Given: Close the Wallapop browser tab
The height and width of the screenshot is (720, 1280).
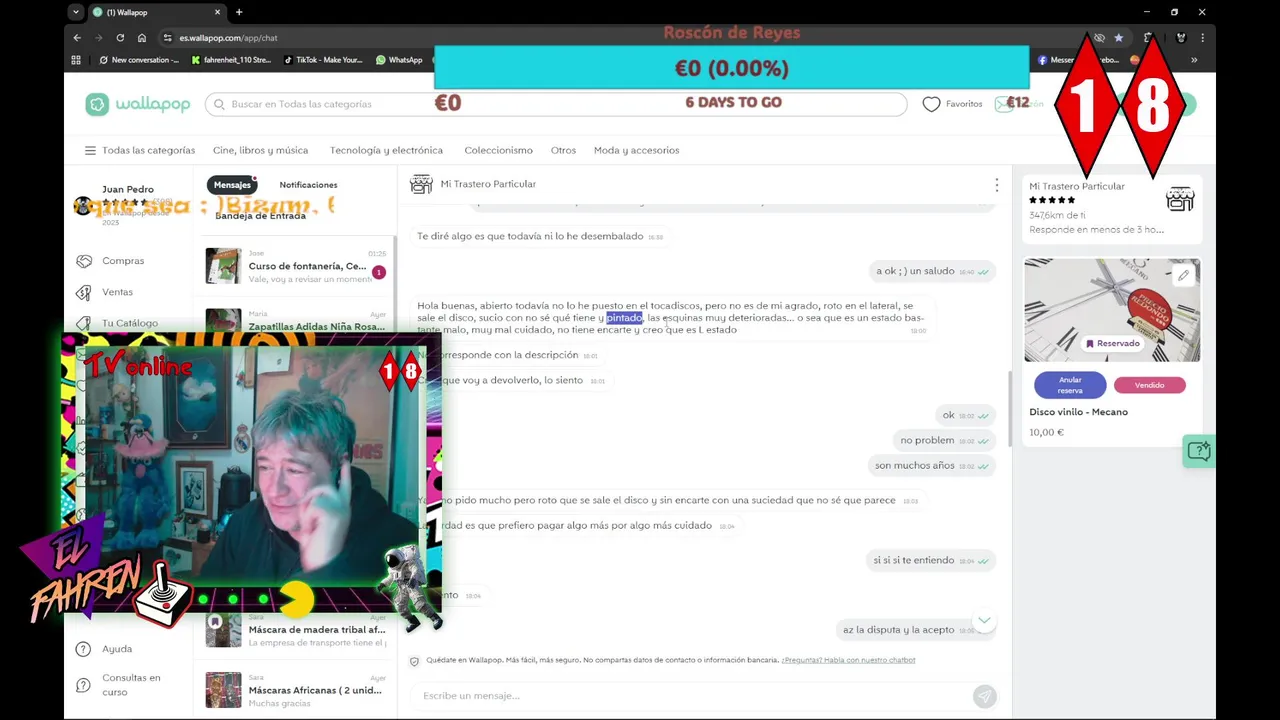Looking at the screenshot, I should pos(218,12).
